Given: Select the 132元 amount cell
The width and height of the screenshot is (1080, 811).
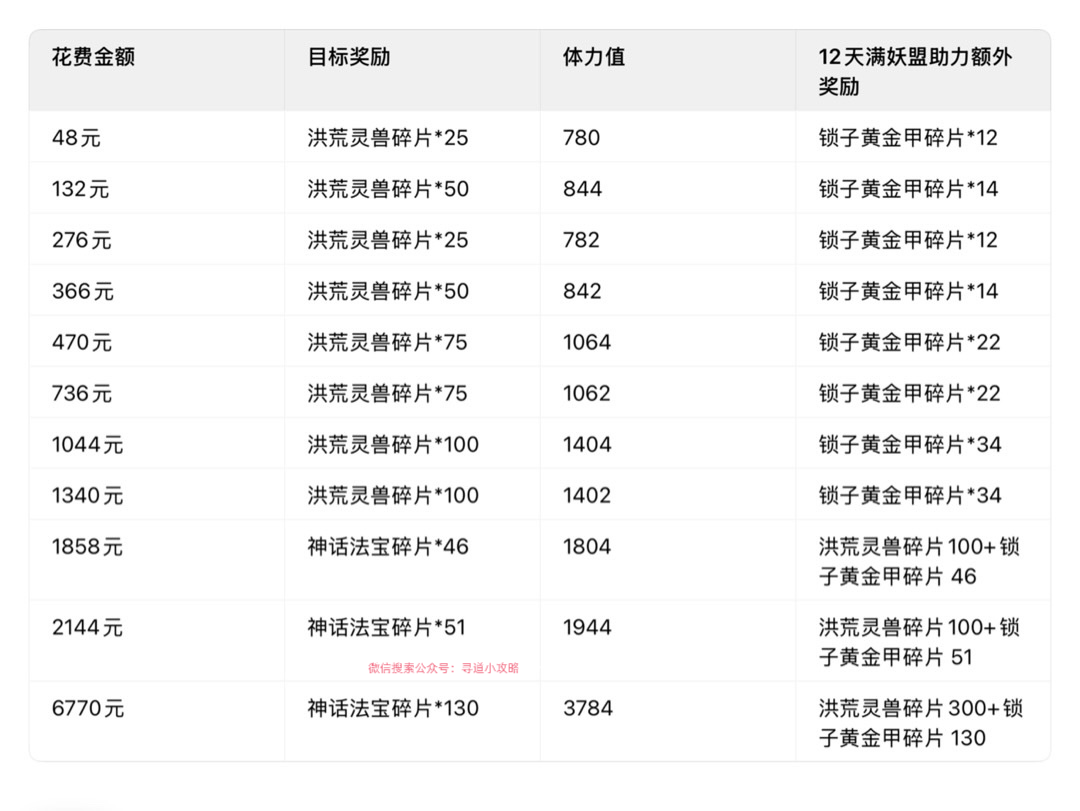Looking at the screenshot, I should point(81,189).
